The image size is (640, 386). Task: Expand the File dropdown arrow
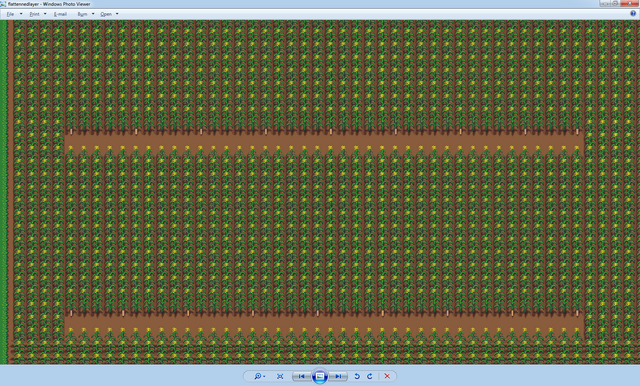(21, 14)
